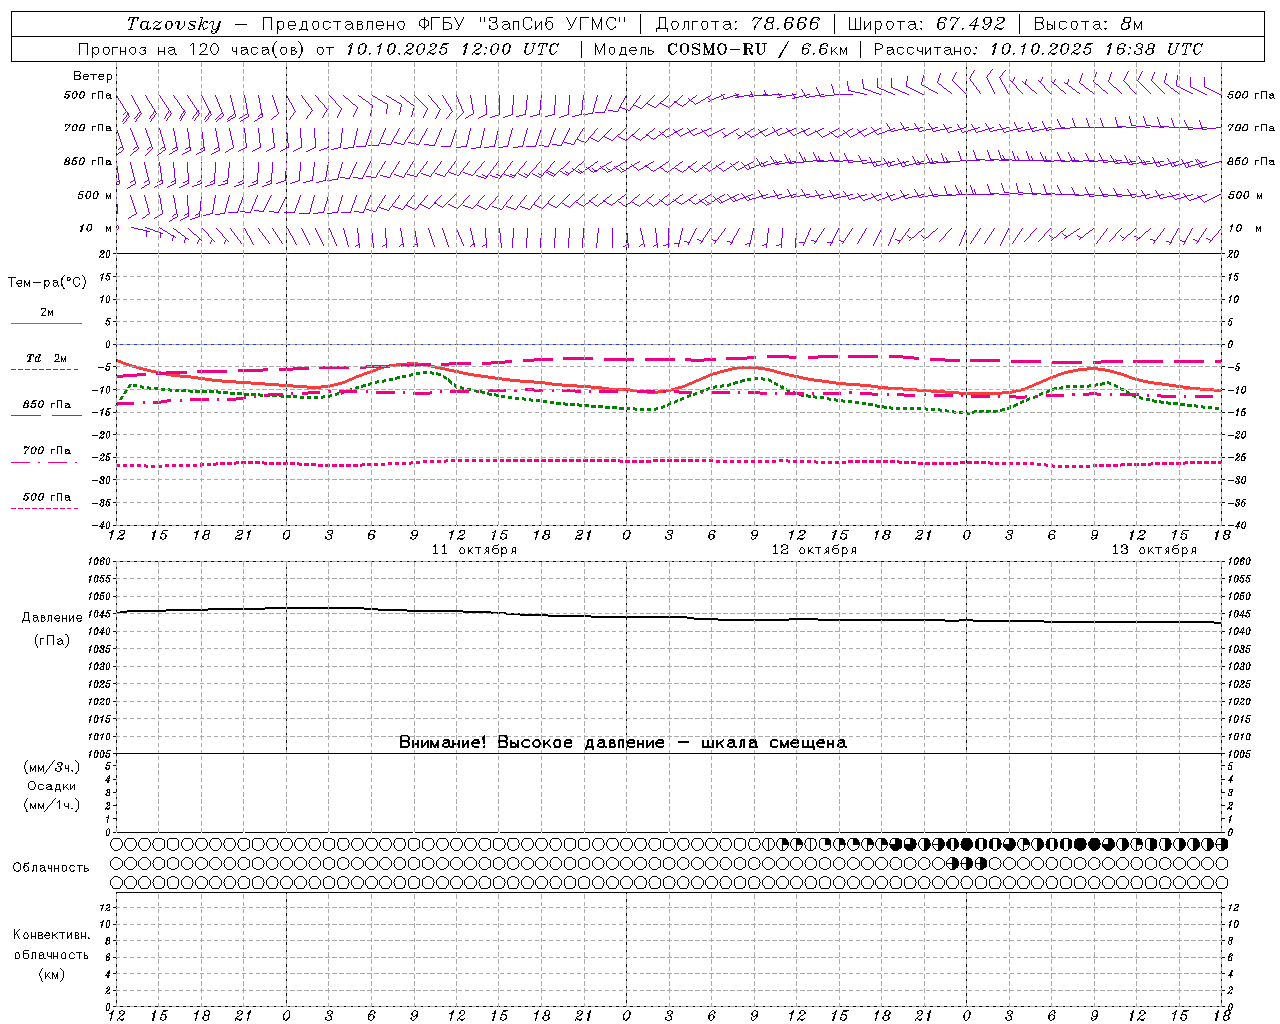The height and width of the screenshot is (1024, 1280).
Task: Click the "11 октября" date label
Action: 474,550
